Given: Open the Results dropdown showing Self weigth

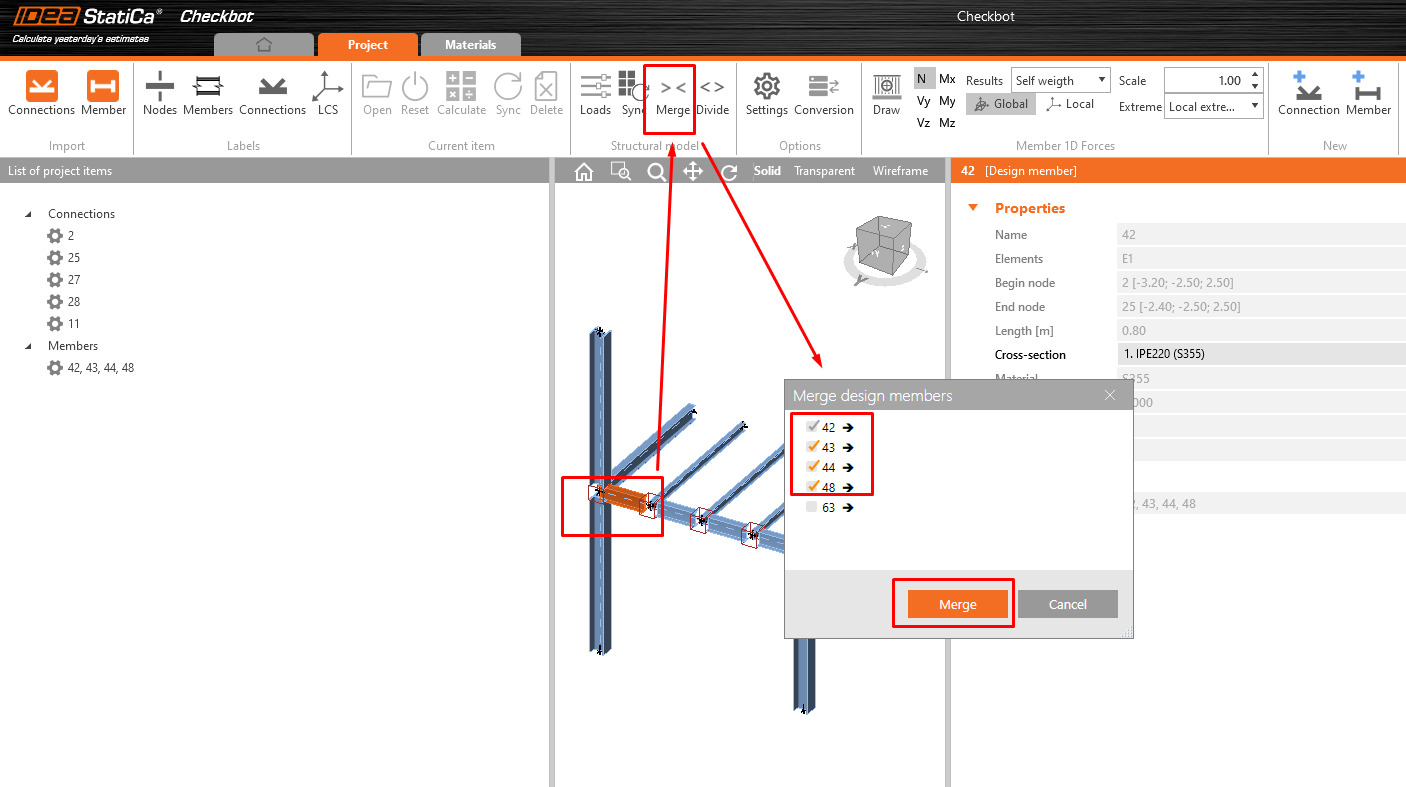Looking at the screenshot, I should point(1060,80).
